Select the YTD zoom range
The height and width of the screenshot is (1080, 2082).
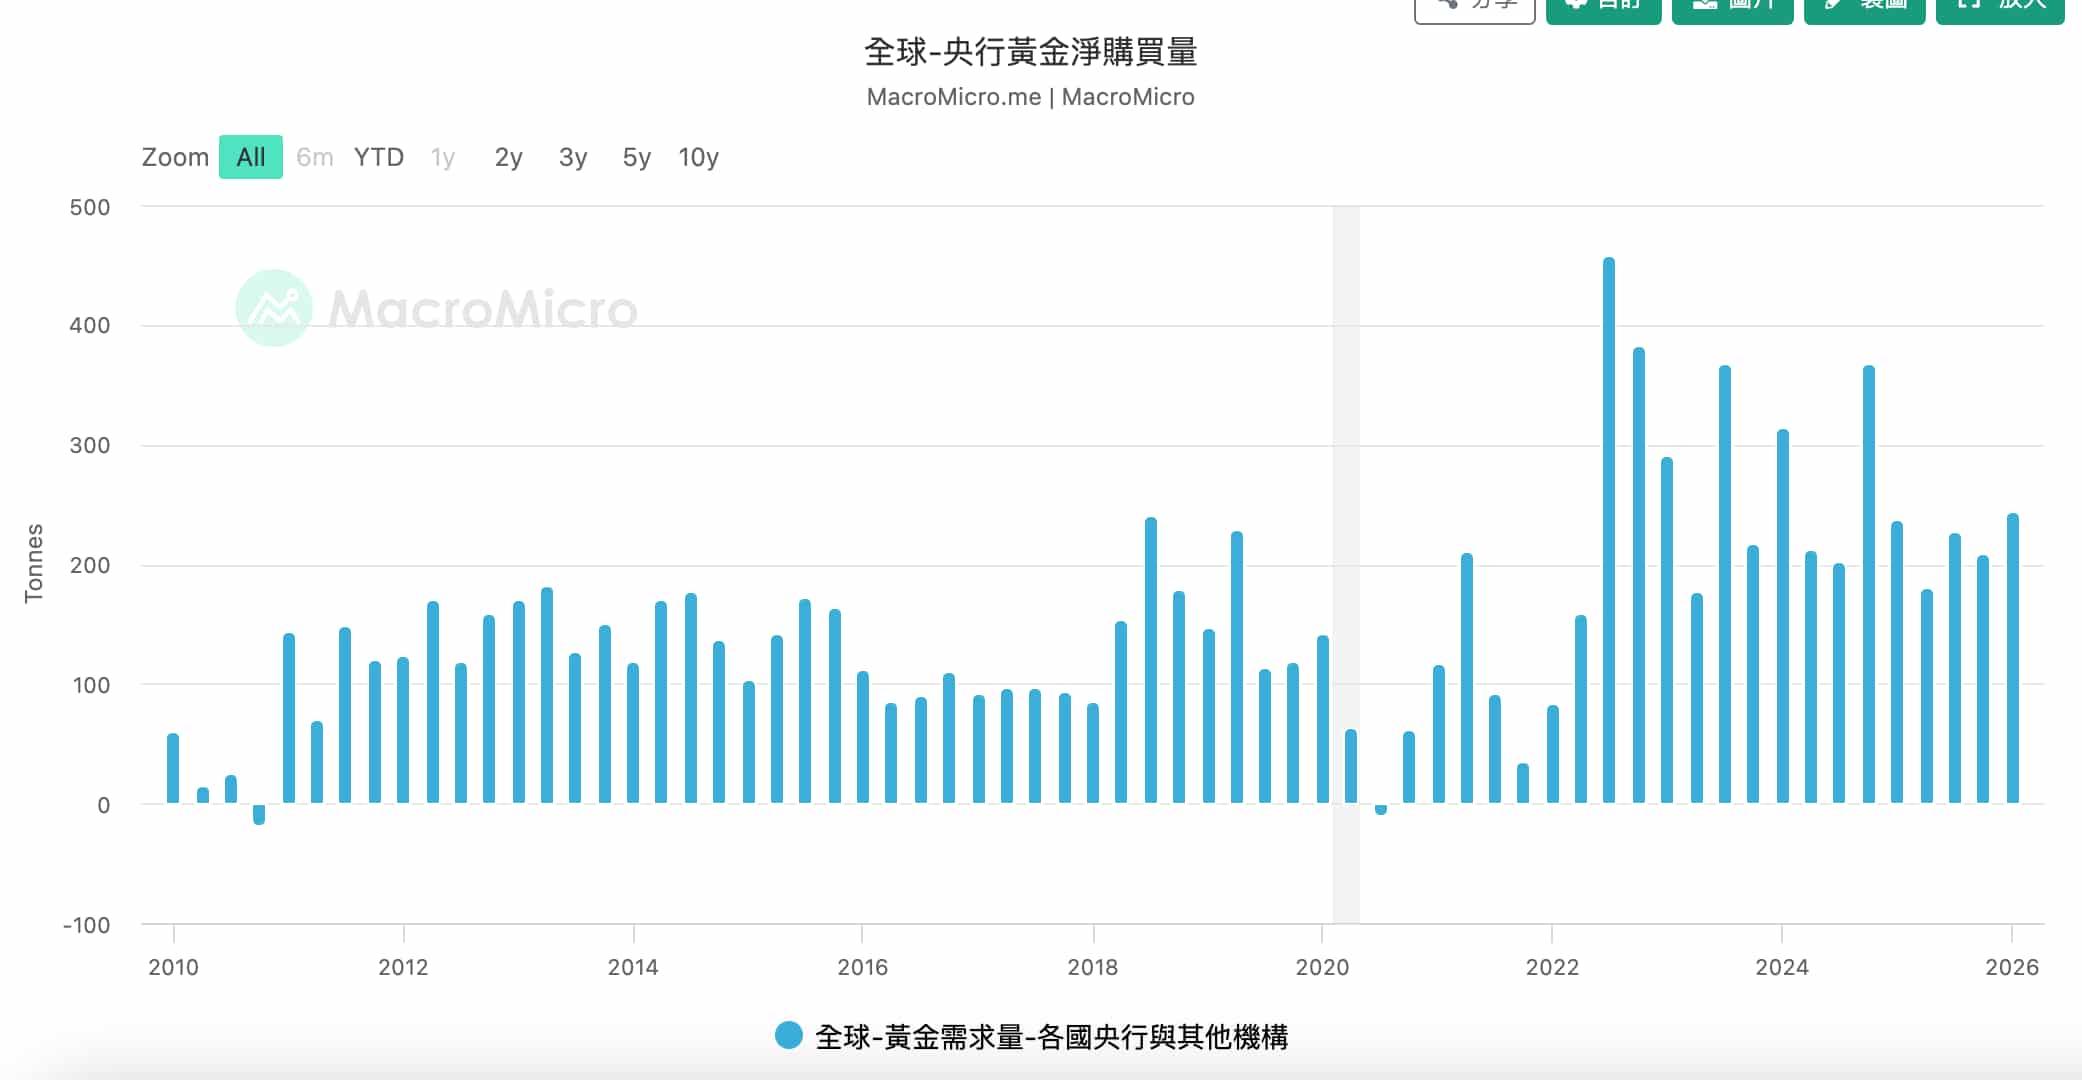tap(379, 157)
